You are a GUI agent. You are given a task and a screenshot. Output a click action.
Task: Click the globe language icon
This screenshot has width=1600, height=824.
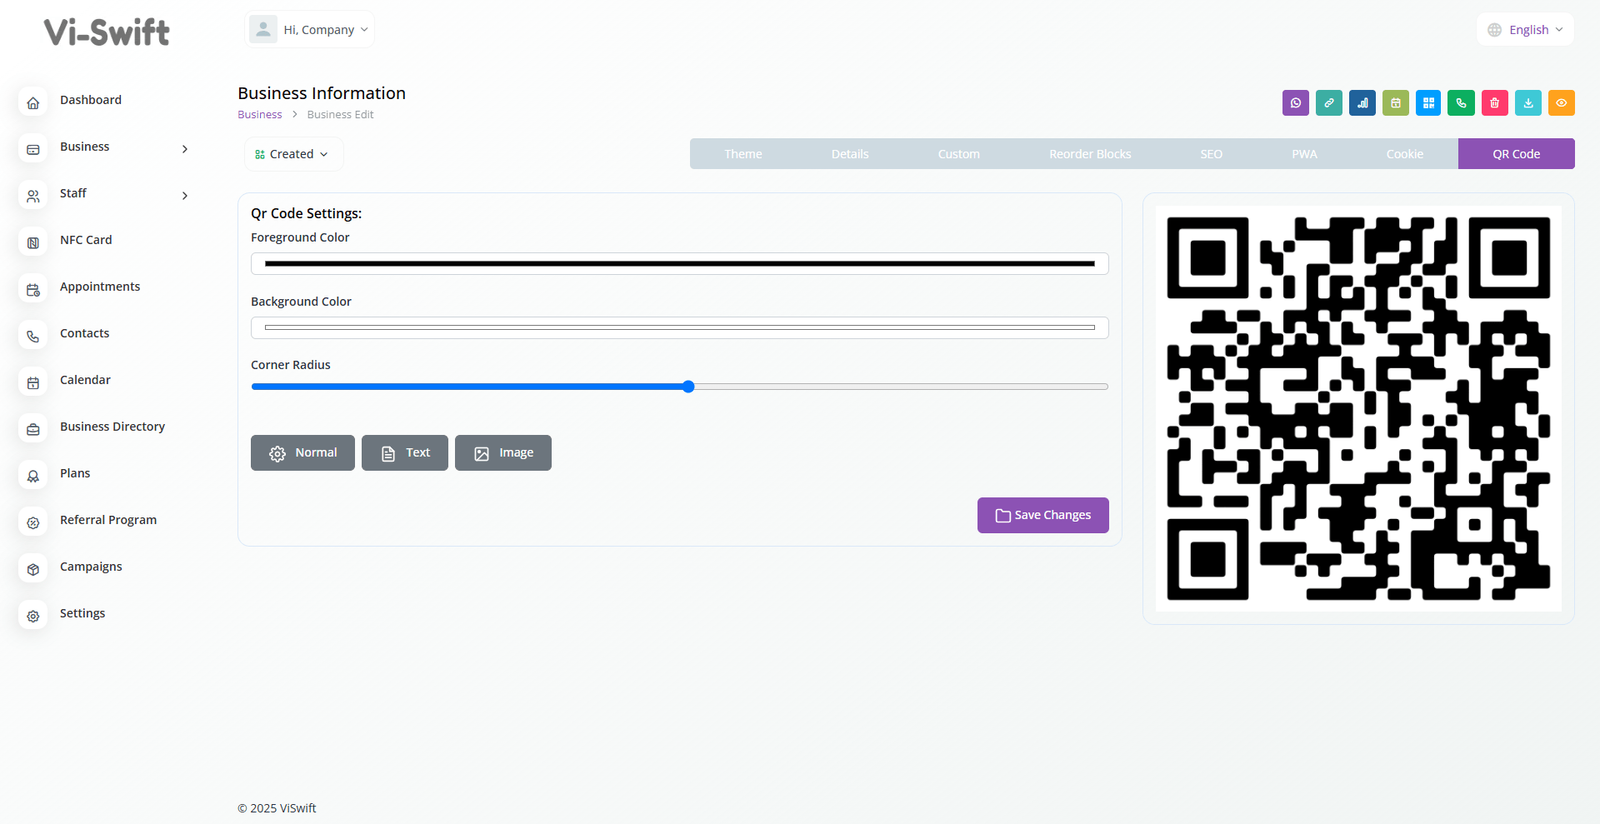coord(1494,30)
